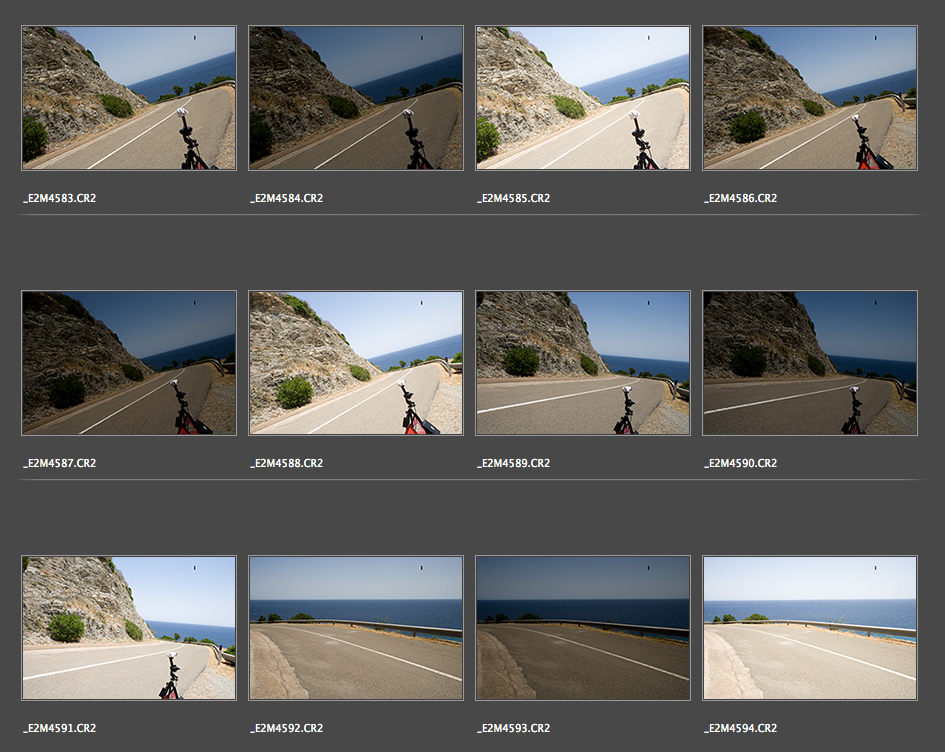Image resolution: width=945 pixels, height=752 pixels.
Task: Click the _E2M4589.CR2 image thumbnail
Action: (x=583, y=363)
